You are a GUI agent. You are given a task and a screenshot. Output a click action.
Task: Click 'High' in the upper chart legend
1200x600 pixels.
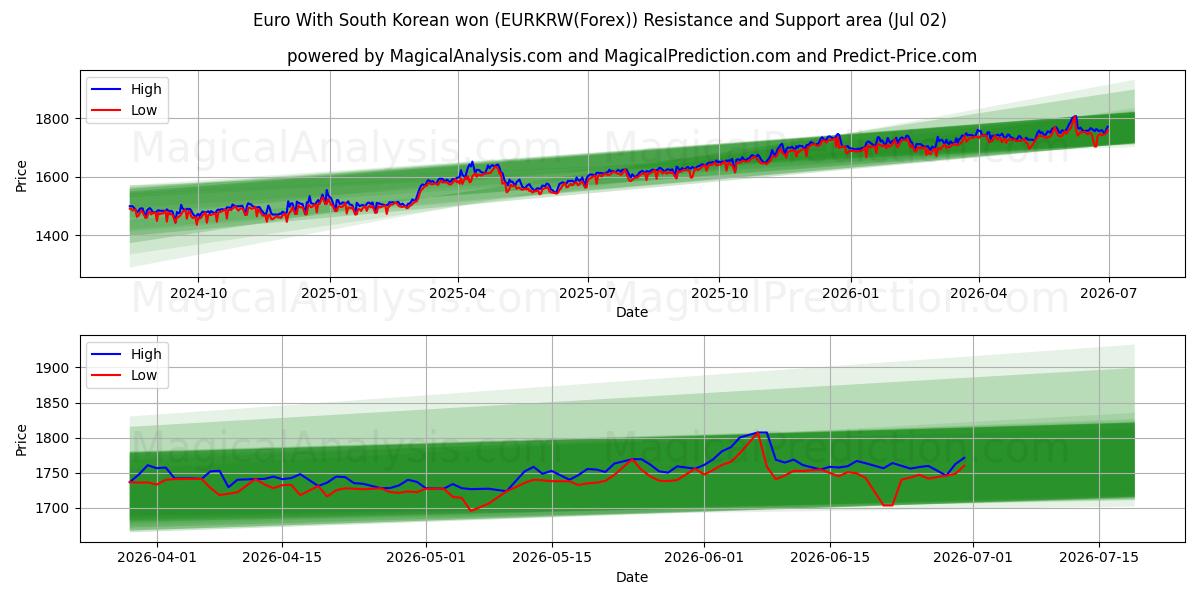146,89
